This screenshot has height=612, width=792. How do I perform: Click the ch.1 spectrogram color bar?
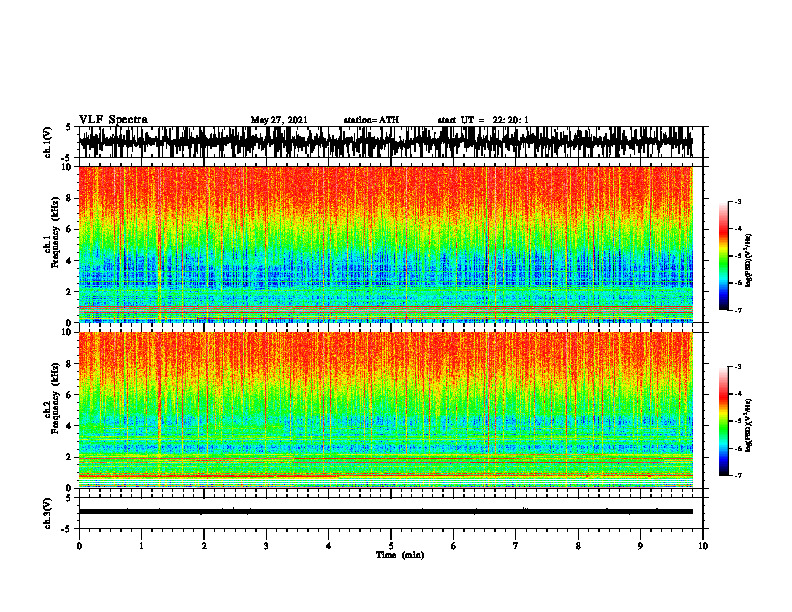(723, 256)
